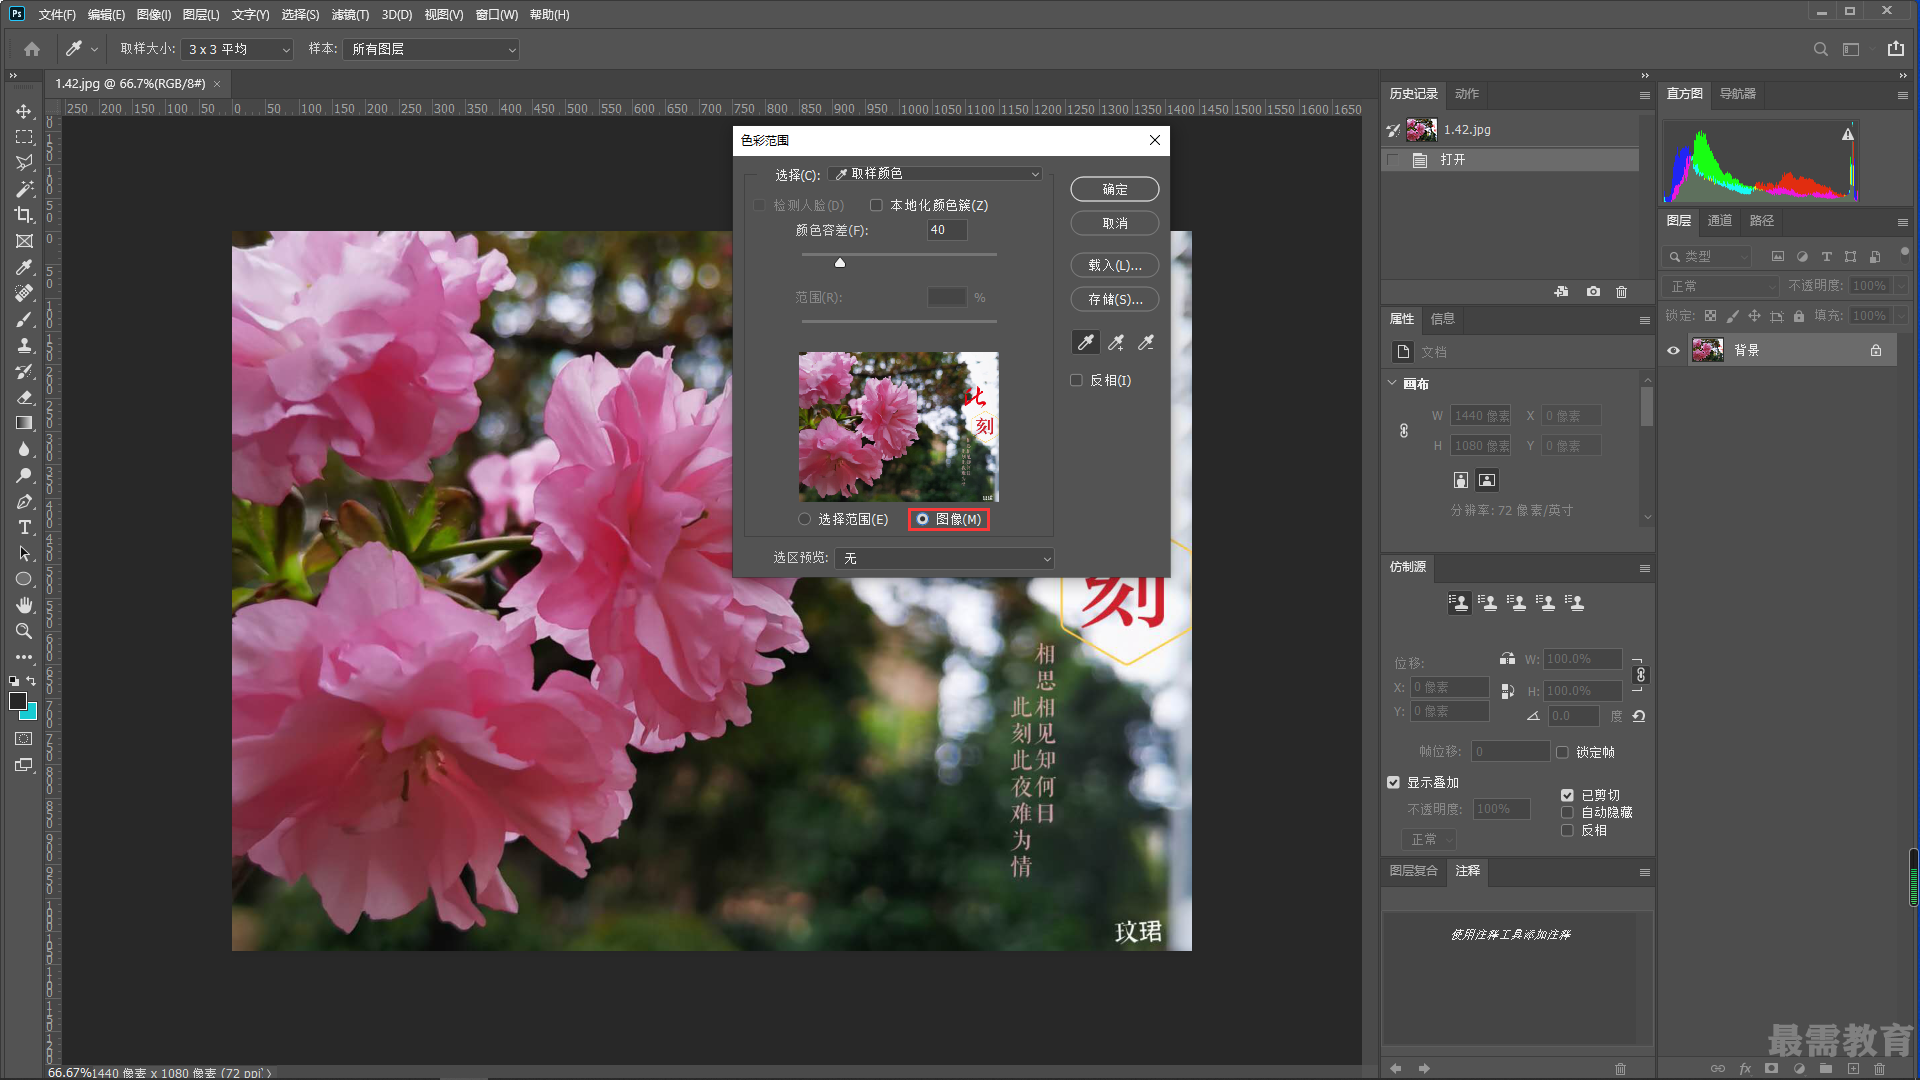Click the foreground color swatch
The height and width of the screenshot is (1080, 1920).
18,701
